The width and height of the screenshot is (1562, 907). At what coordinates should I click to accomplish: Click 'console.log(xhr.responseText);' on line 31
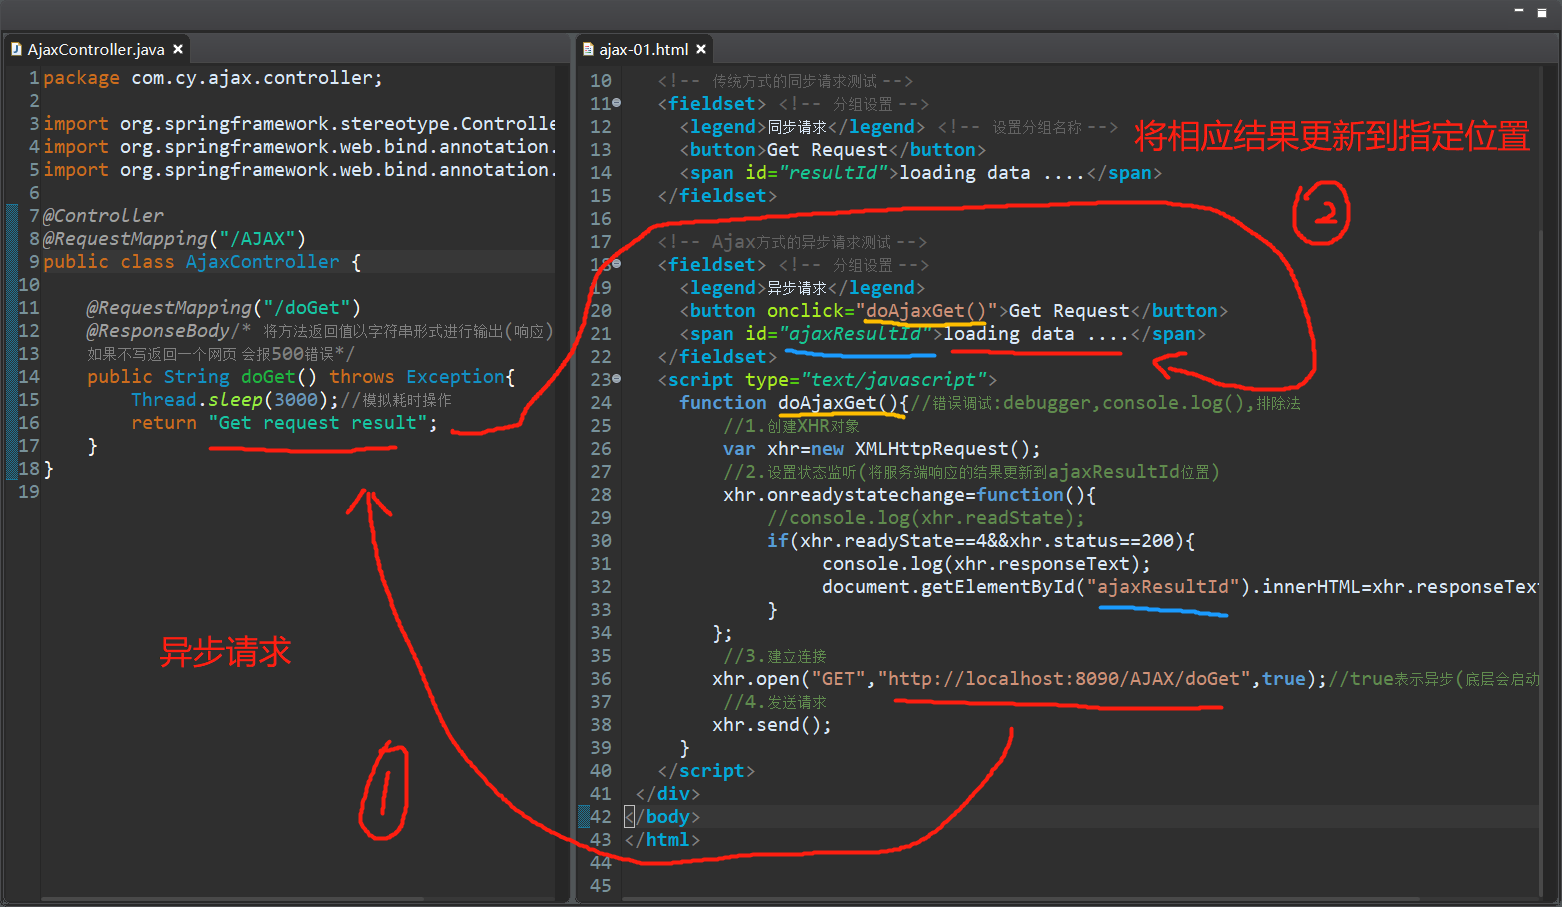pos(986,564)
